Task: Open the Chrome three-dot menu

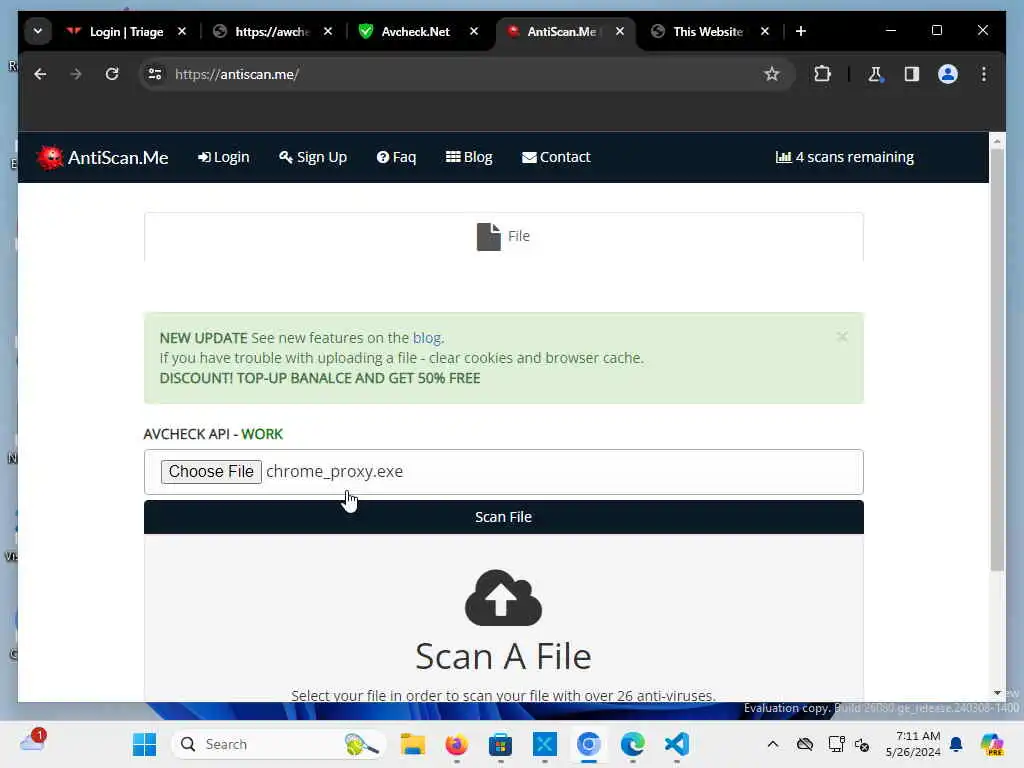Action: tap(984, 74)
